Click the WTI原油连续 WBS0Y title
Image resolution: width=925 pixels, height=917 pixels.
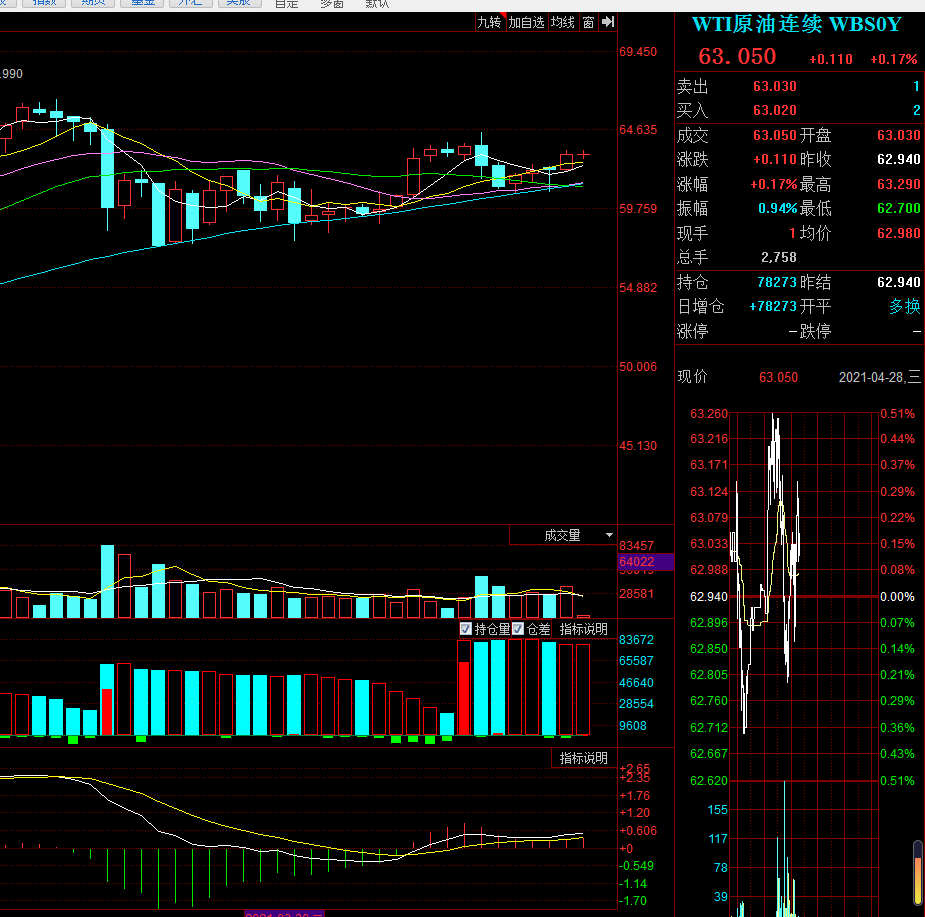[796, 24]
